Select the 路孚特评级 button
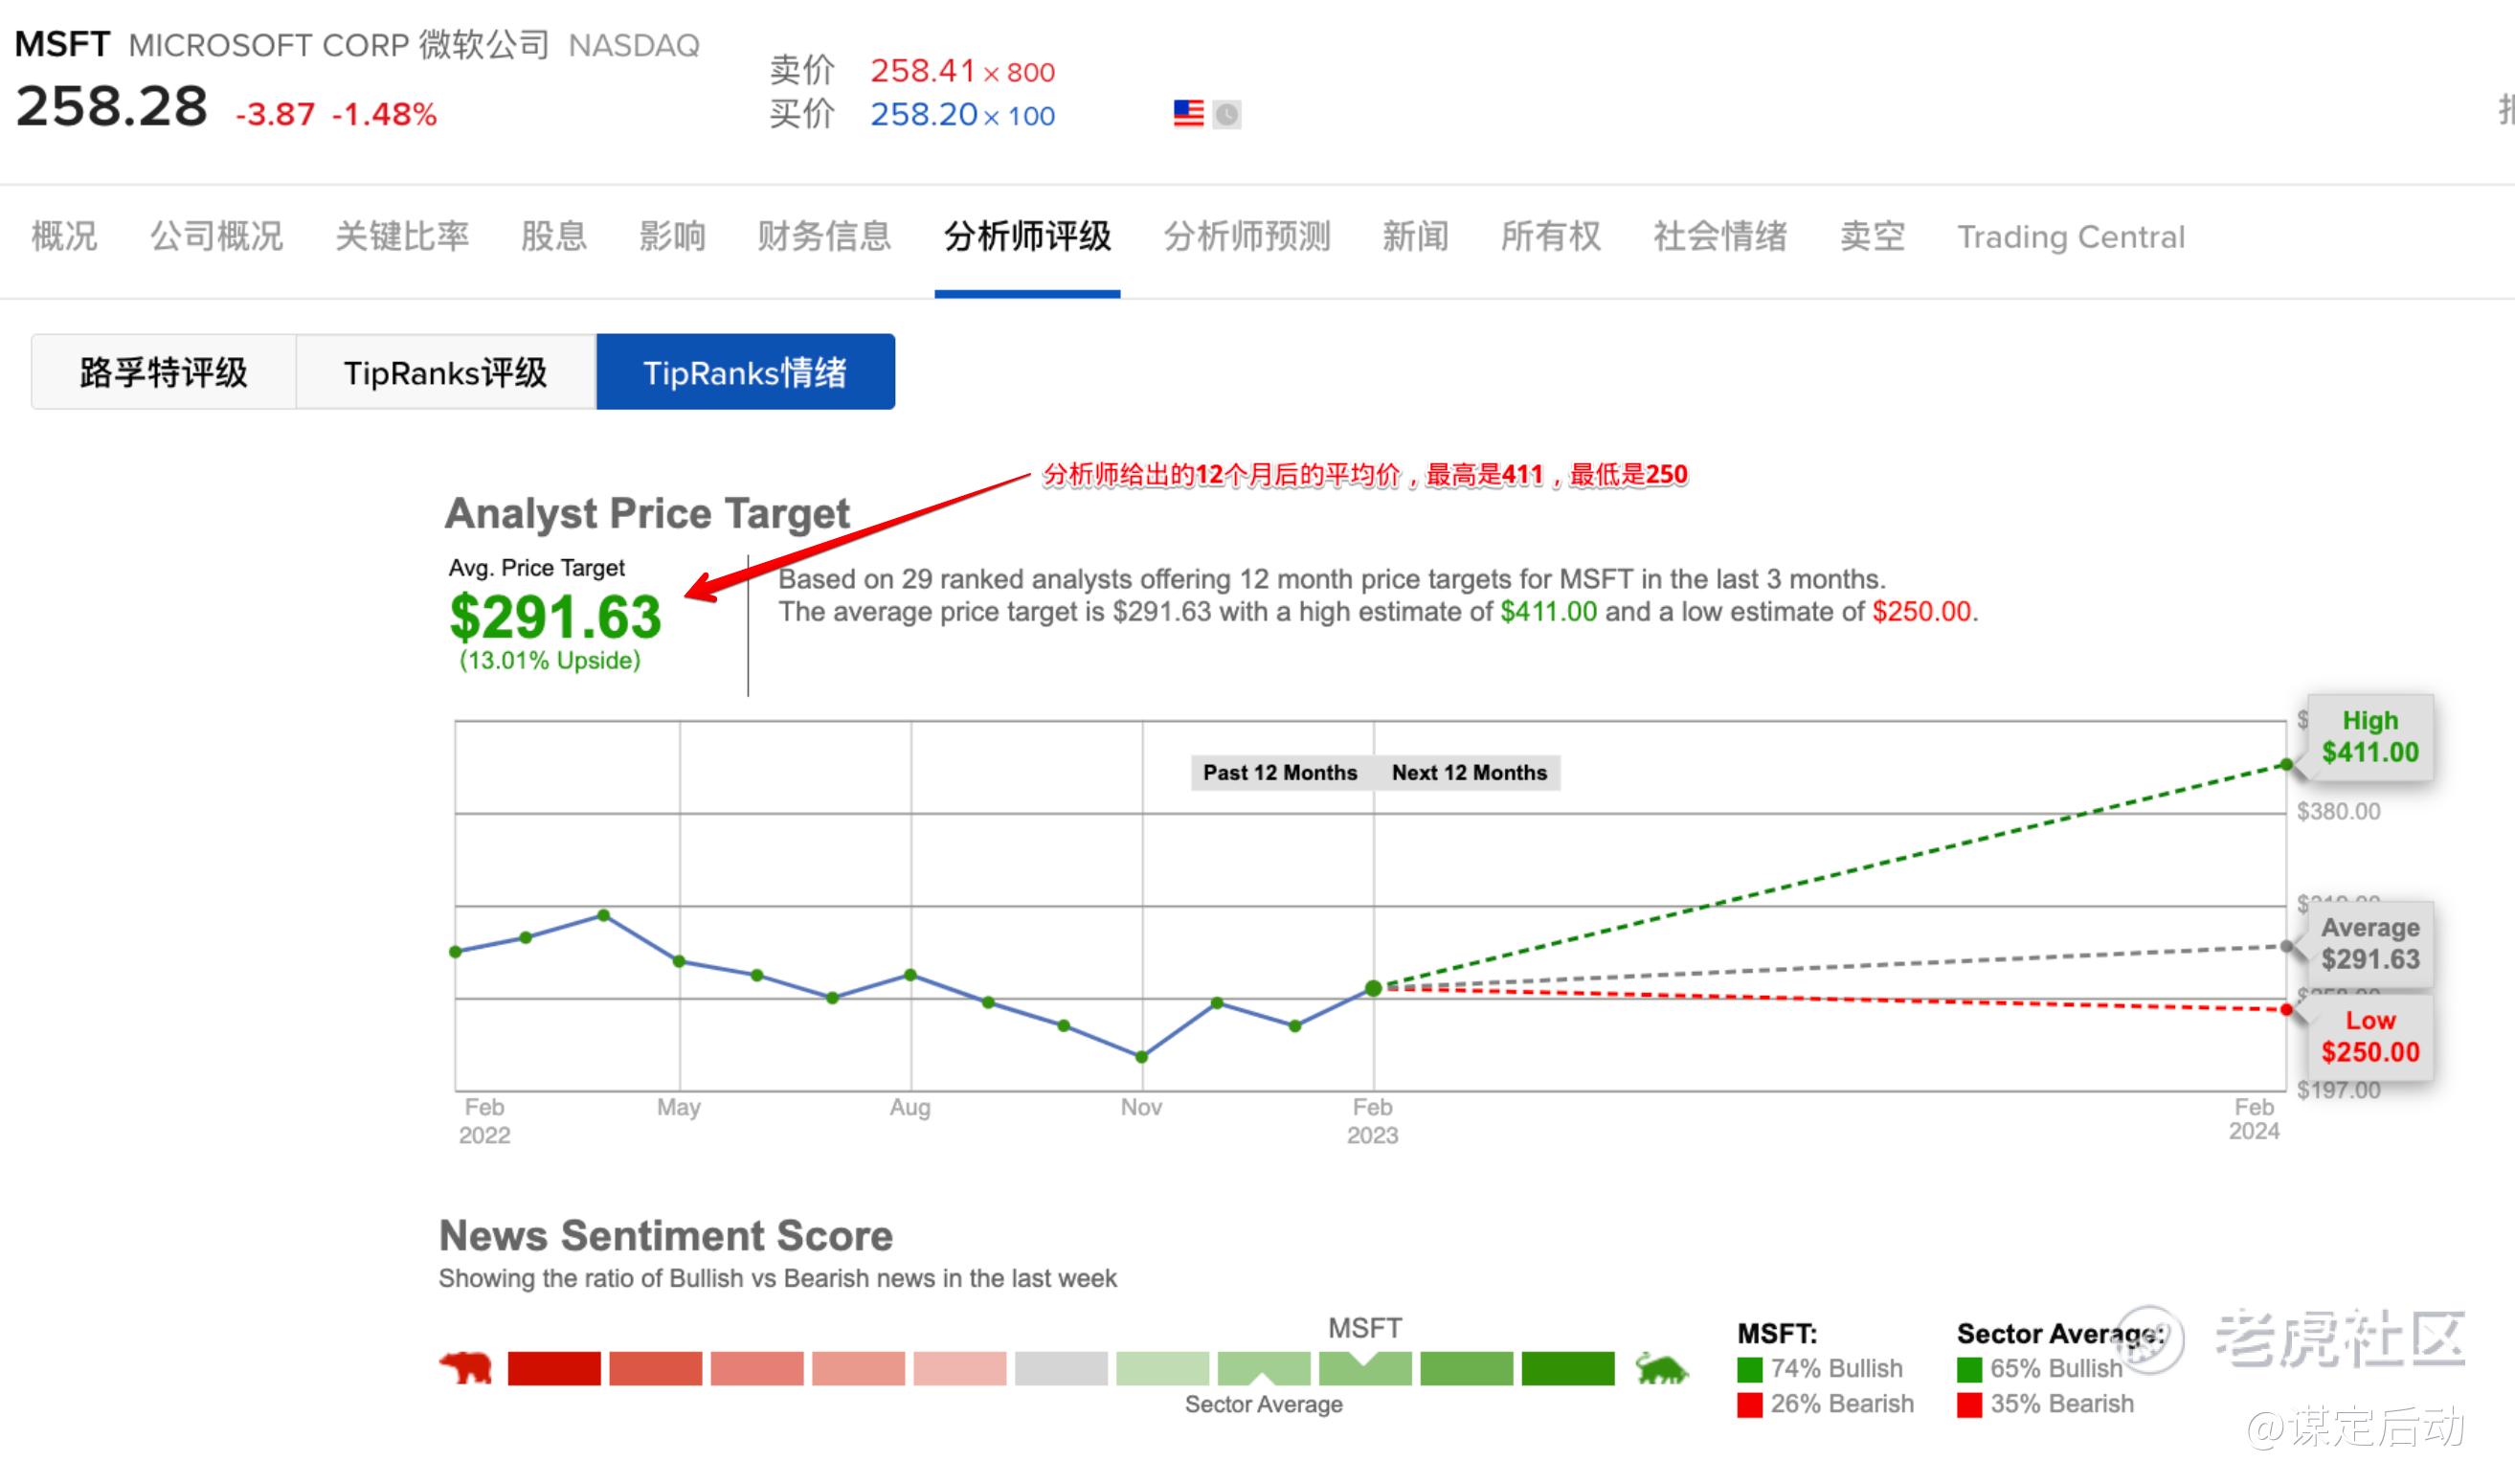2515x1484 pixels. point(164,372)
